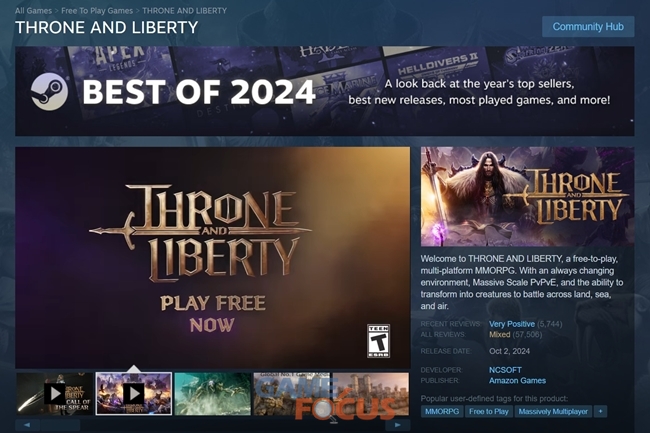Play the second highlighted trailer thumbnail
This screenshot has height=433, width=650.
pyautogui.click(x=133, y=394)
